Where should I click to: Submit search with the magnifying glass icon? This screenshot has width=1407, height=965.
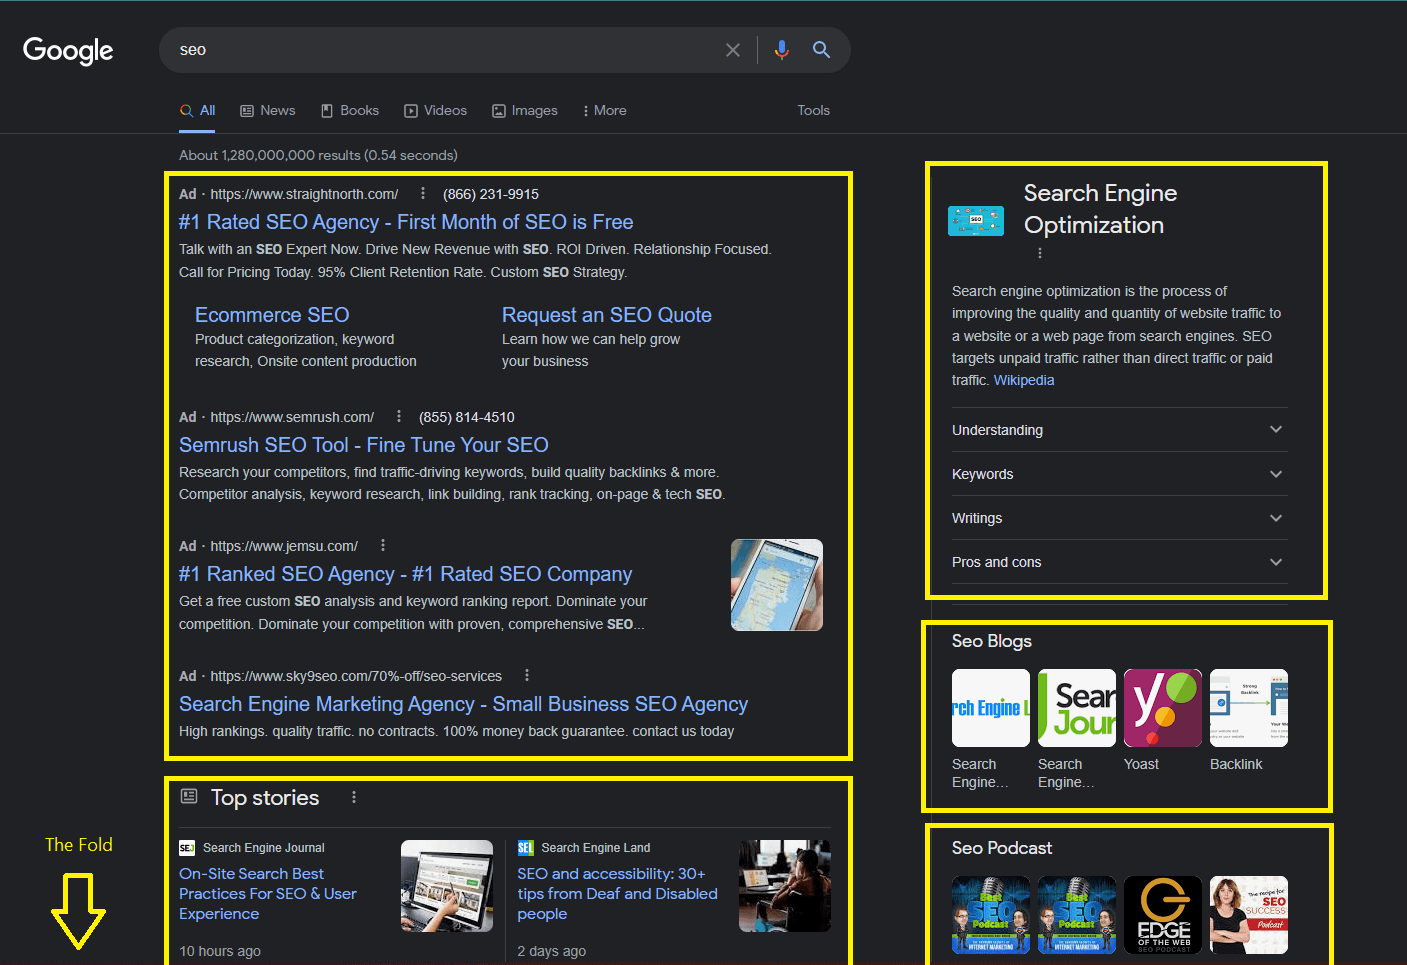point(821,50)
